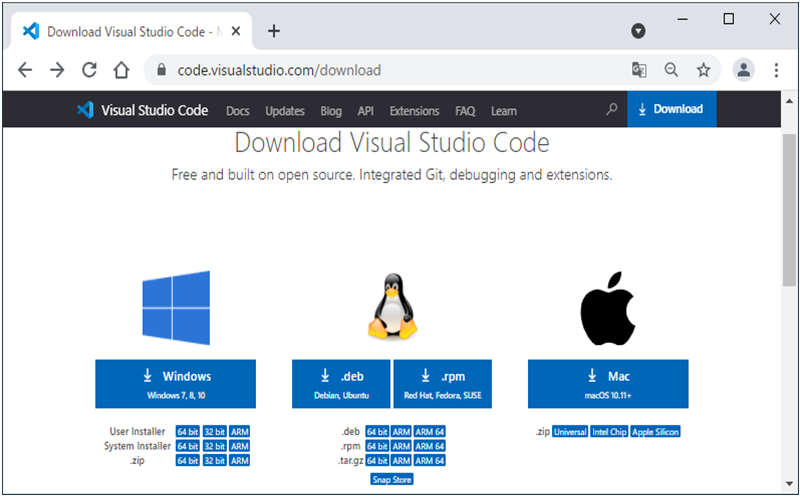
Task: Open a new browser tab
Action: (x=273, y=31)
